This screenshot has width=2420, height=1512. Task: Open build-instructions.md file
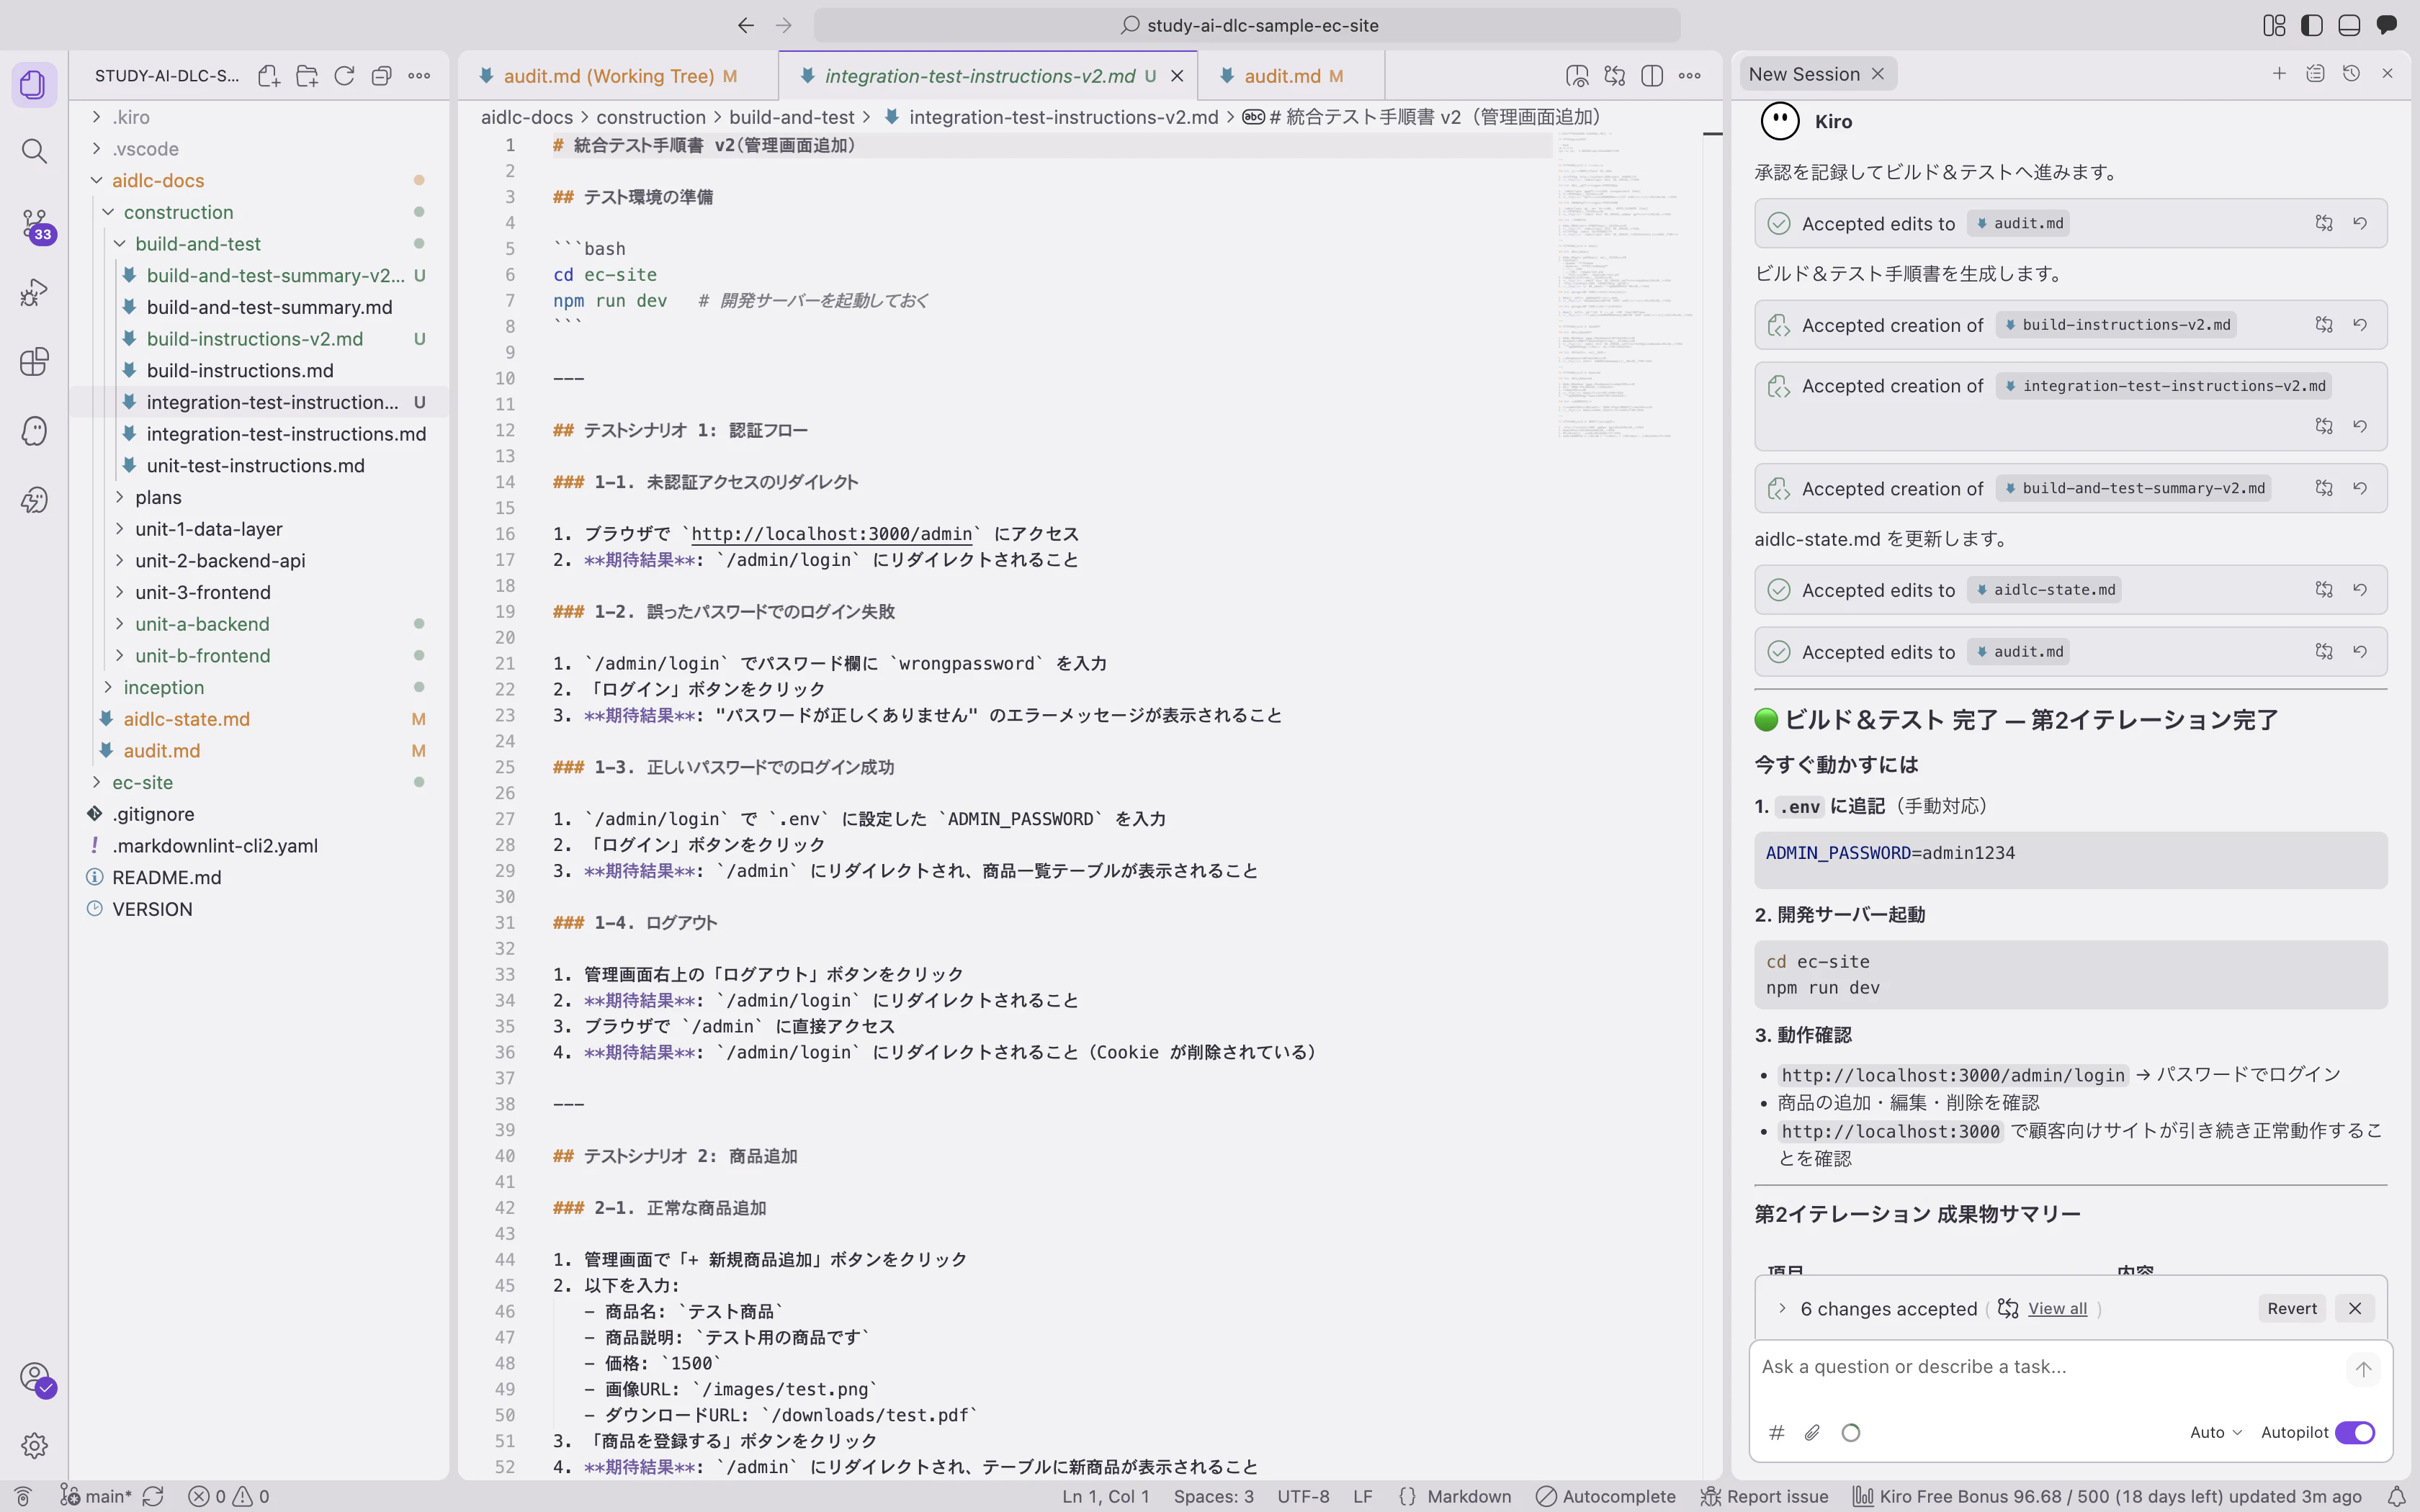coord(259,370)
